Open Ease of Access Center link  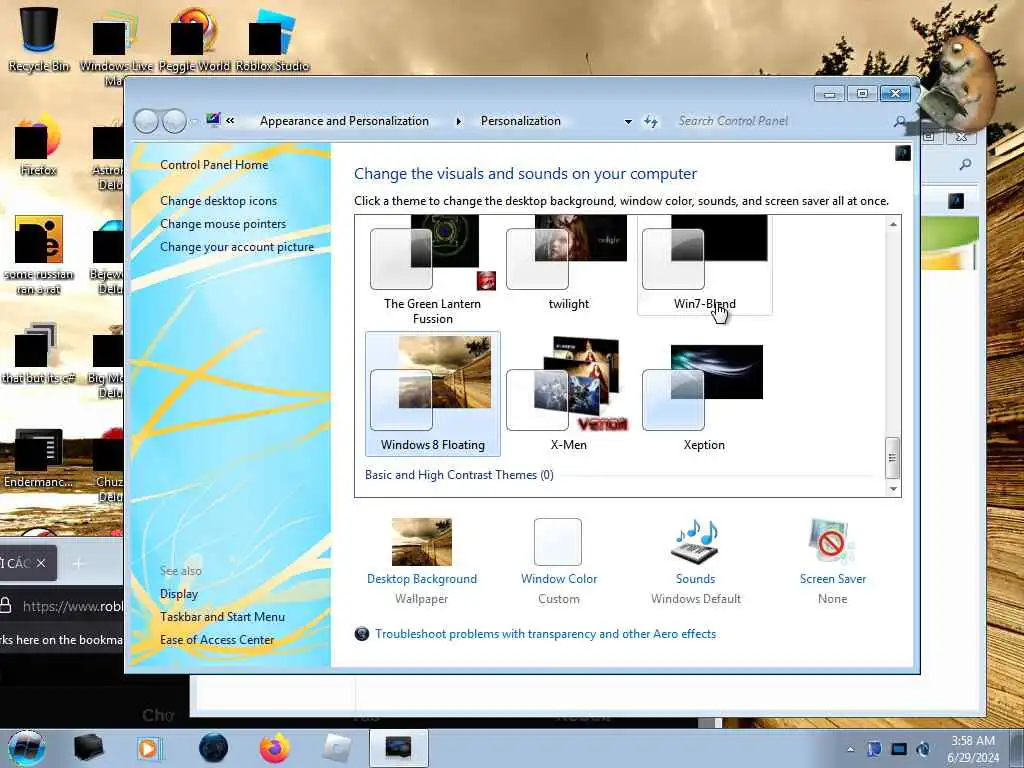pyautogui.click(x=217, y=640)
